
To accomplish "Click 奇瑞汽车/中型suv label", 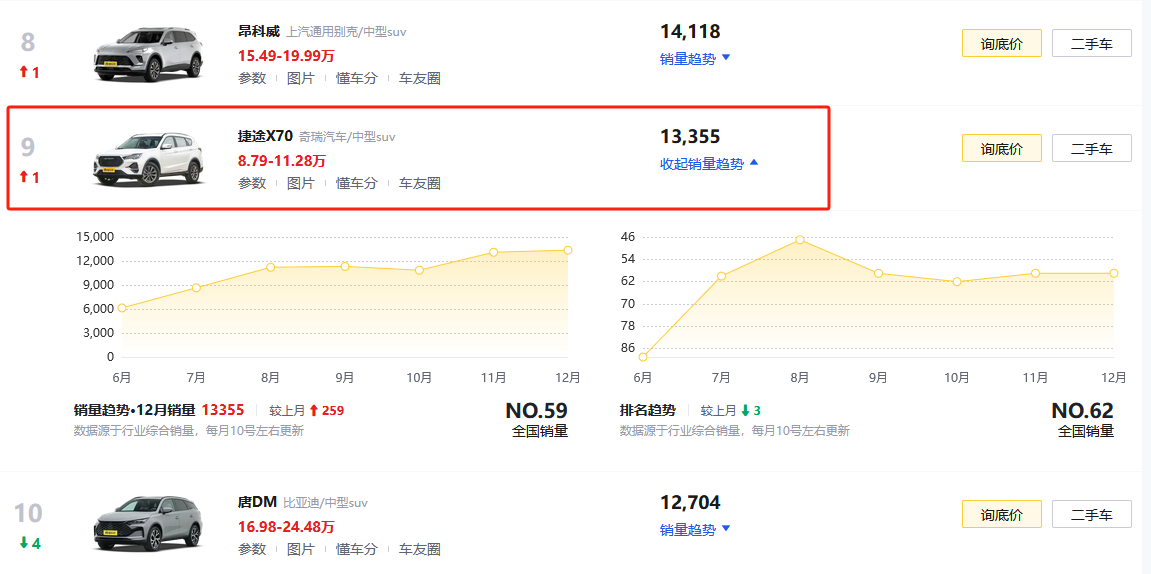I will tap(347, 137).
